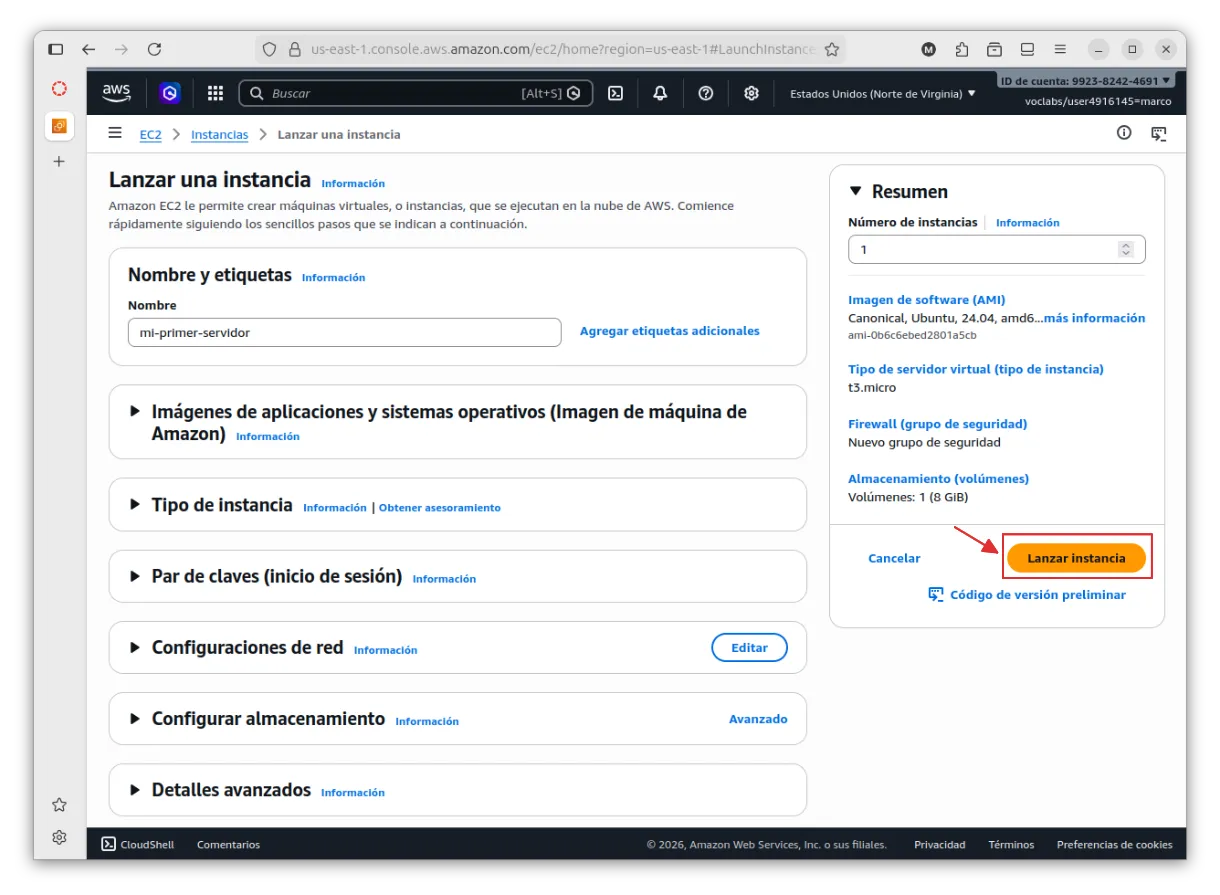Click Editar in Configuraciones de red
The height and width of the screenshot is (895, 1220).
click(749, 648)
